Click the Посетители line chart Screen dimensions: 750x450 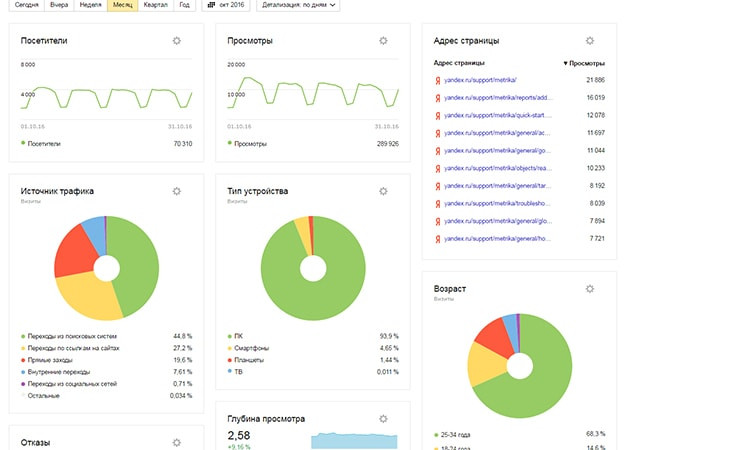105,95
